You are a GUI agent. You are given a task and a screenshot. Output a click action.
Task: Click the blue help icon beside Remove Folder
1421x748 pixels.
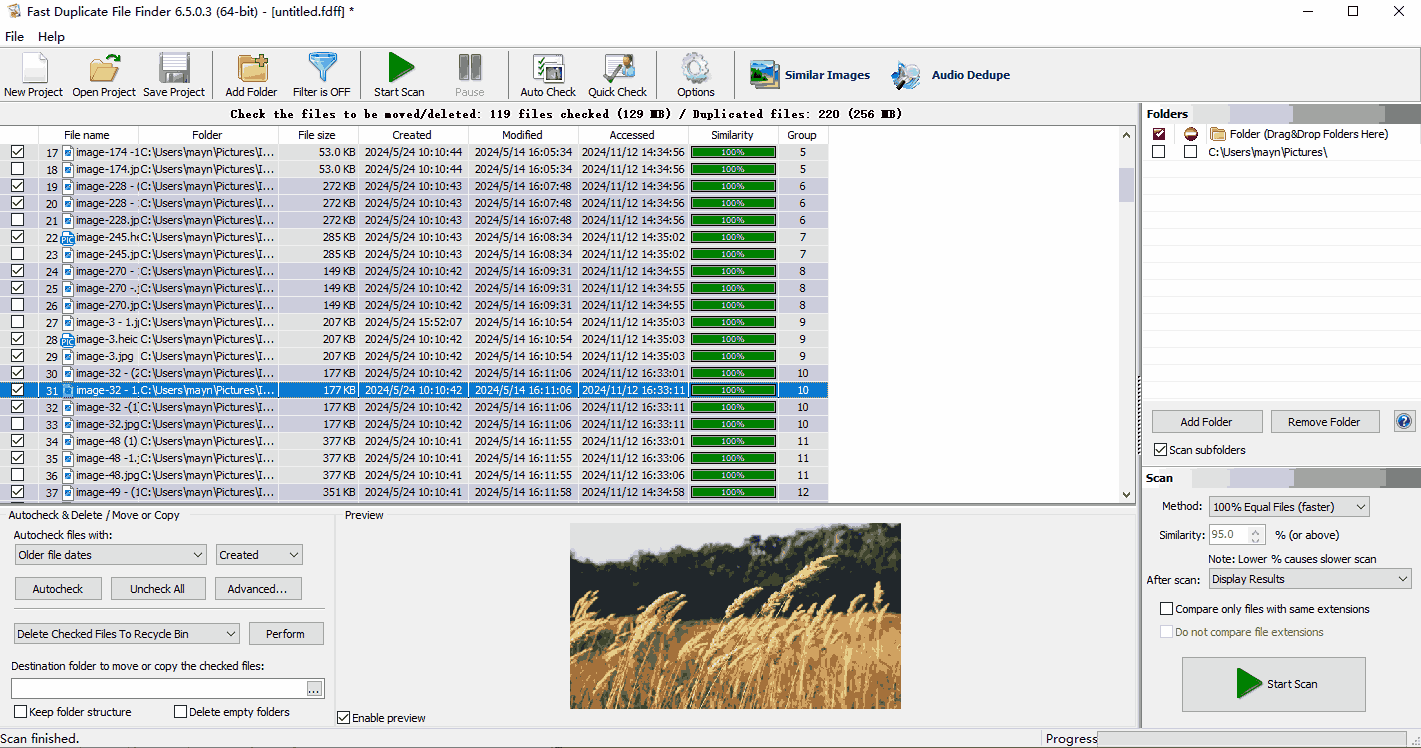tap(1404, 422)
